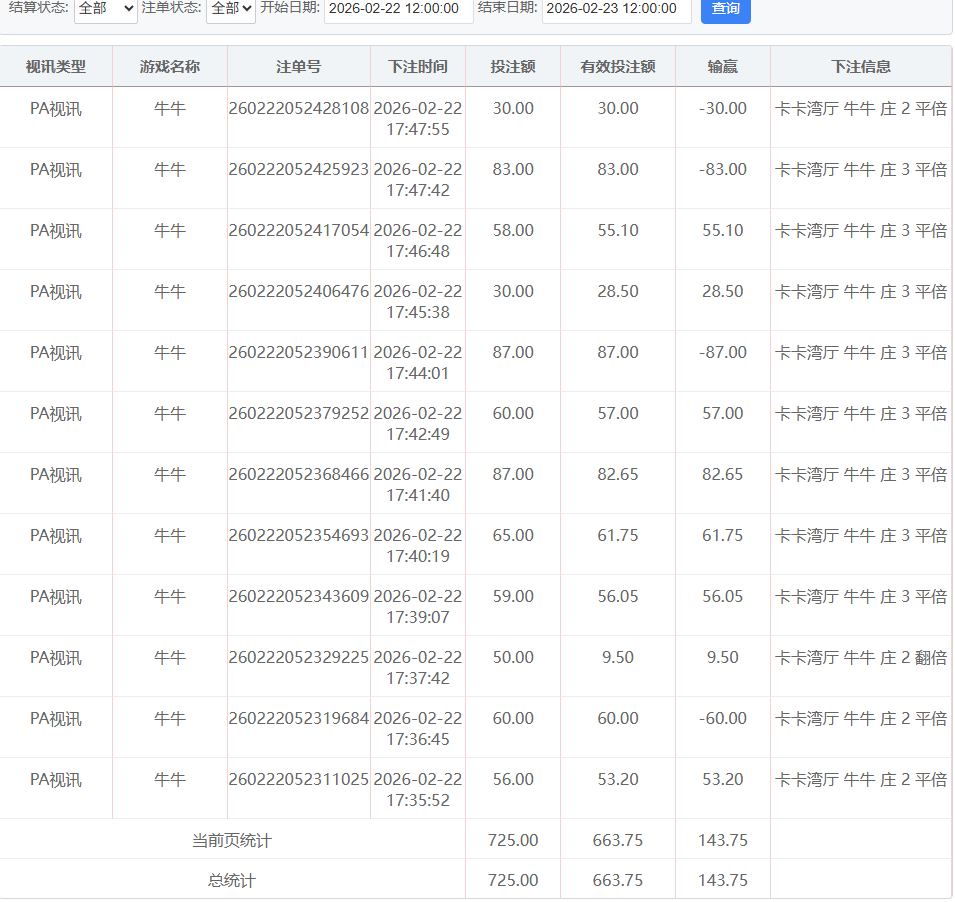Select bet number 260222052311025
The width and height of the screenshot is (955, 902).
[298, 780]
